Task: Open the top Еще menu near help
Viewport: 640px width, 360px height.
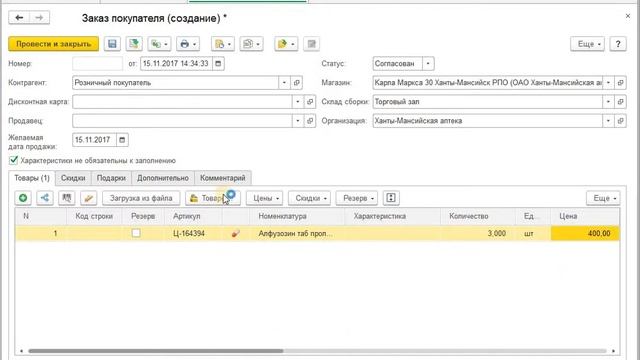Action: pyautogui.click(x=588, y=44)
